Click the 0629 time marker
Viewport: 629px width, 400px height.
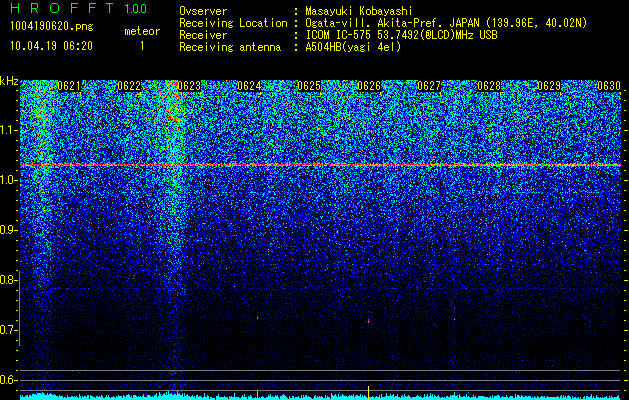pyautogui.click(x=549, y=86)
